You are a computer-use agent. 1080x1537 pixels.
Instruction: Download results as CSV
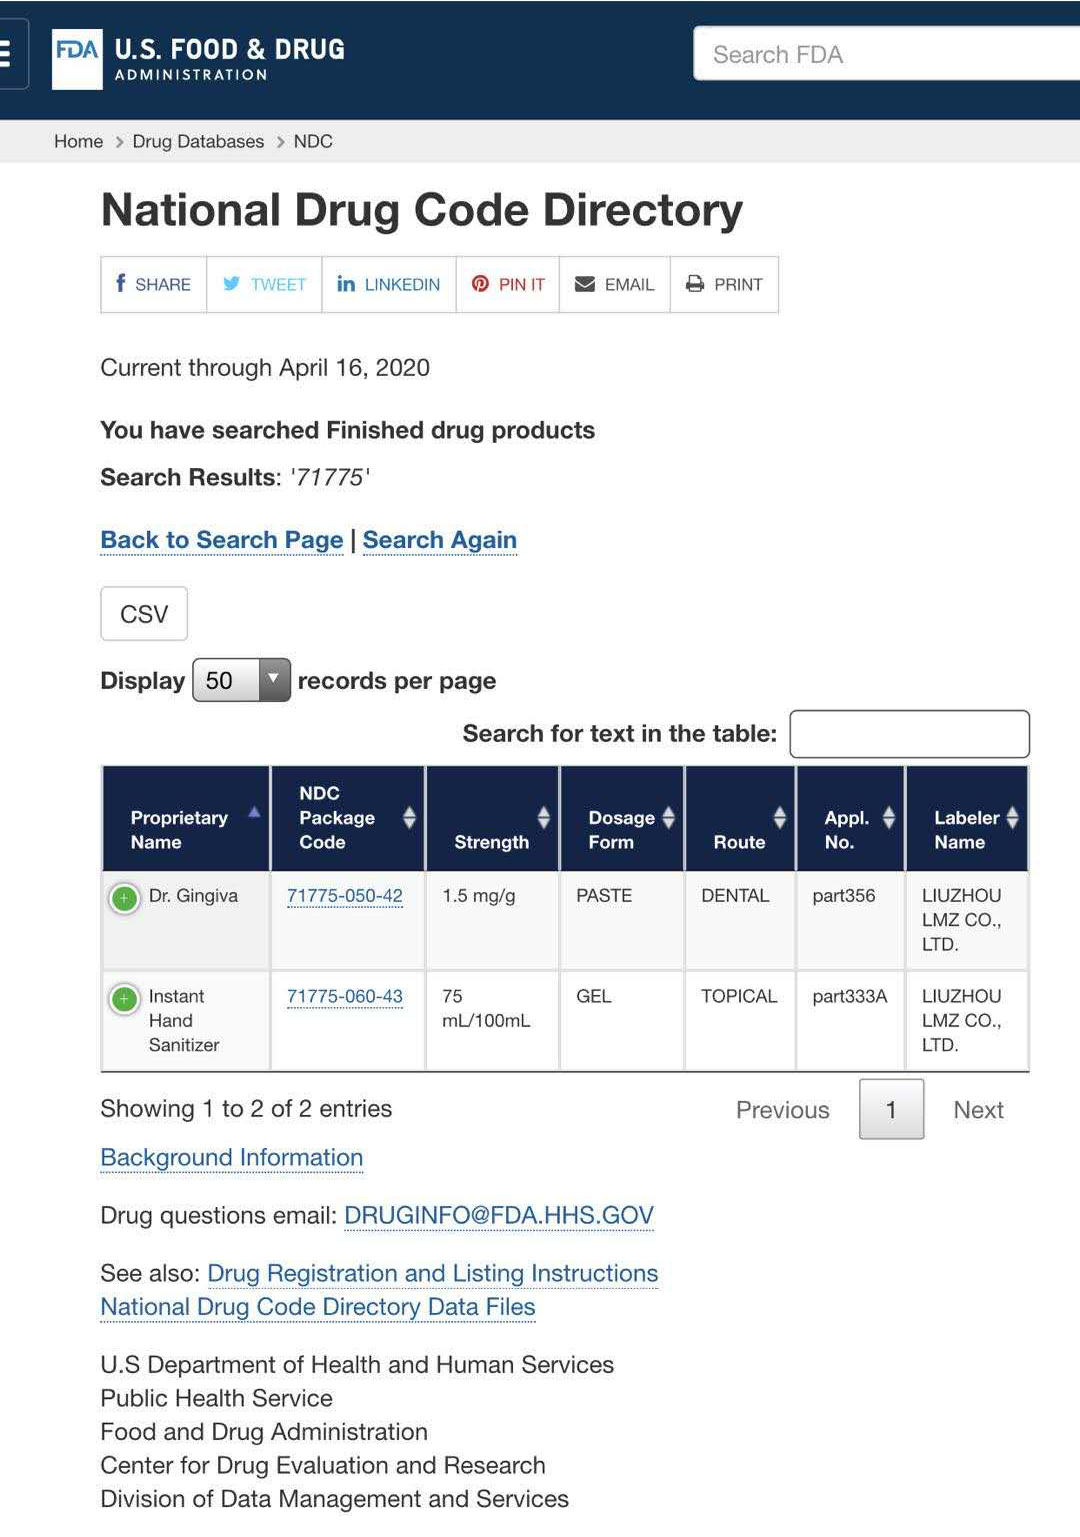click(x=144, y=614)
